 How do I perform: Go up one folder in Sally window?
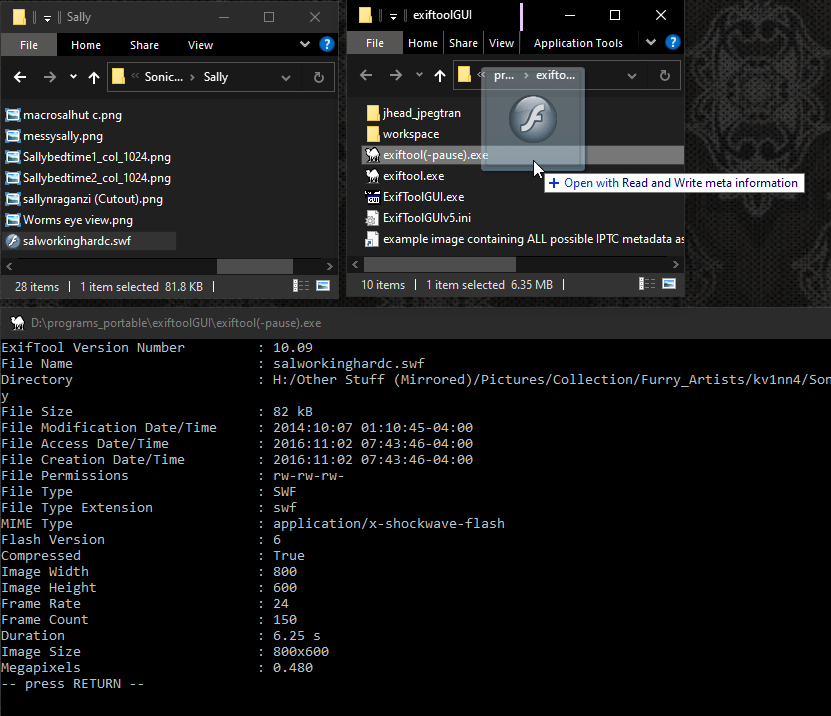(94, 77)
